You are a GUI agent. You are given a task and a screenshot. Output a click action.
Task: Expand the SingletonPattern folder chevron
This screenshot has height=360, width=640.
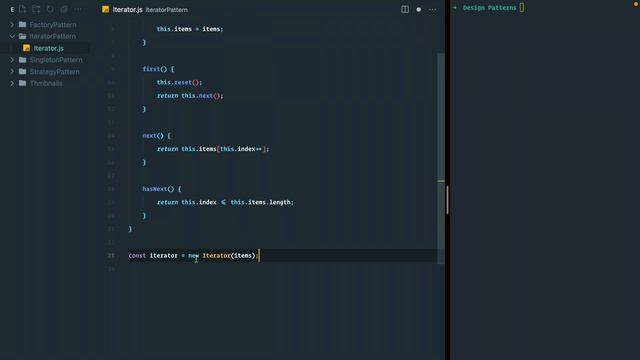pyautogui.click(x=12, y=60)
